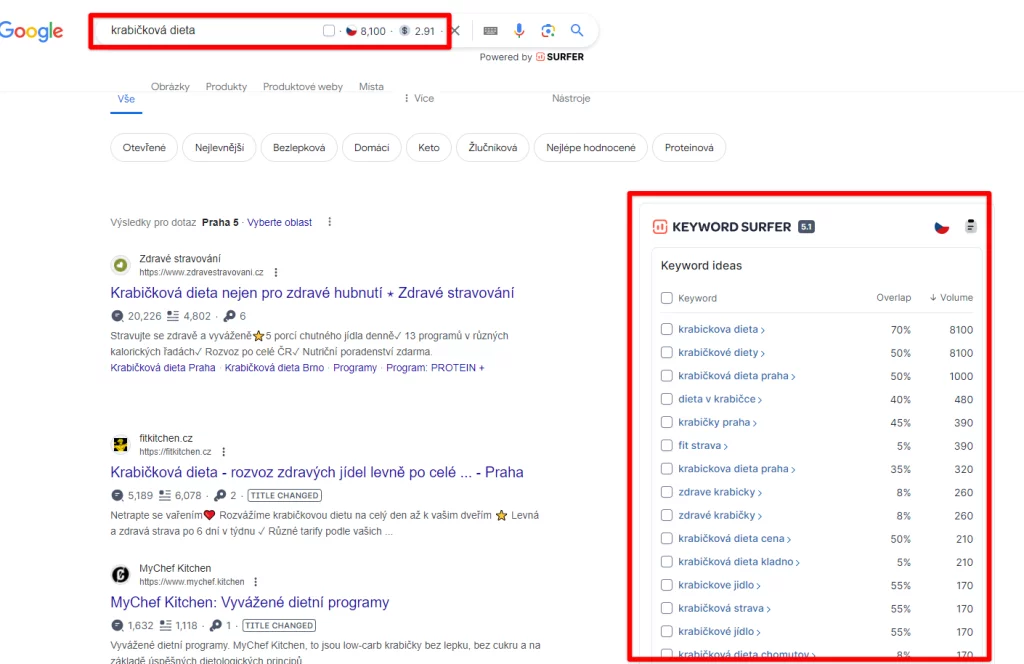Viewport: 1024px width, 664px height.
Task: Check the 'krabickova dieta' keyword
Action: pyautogui.click(x=666, y=329)
